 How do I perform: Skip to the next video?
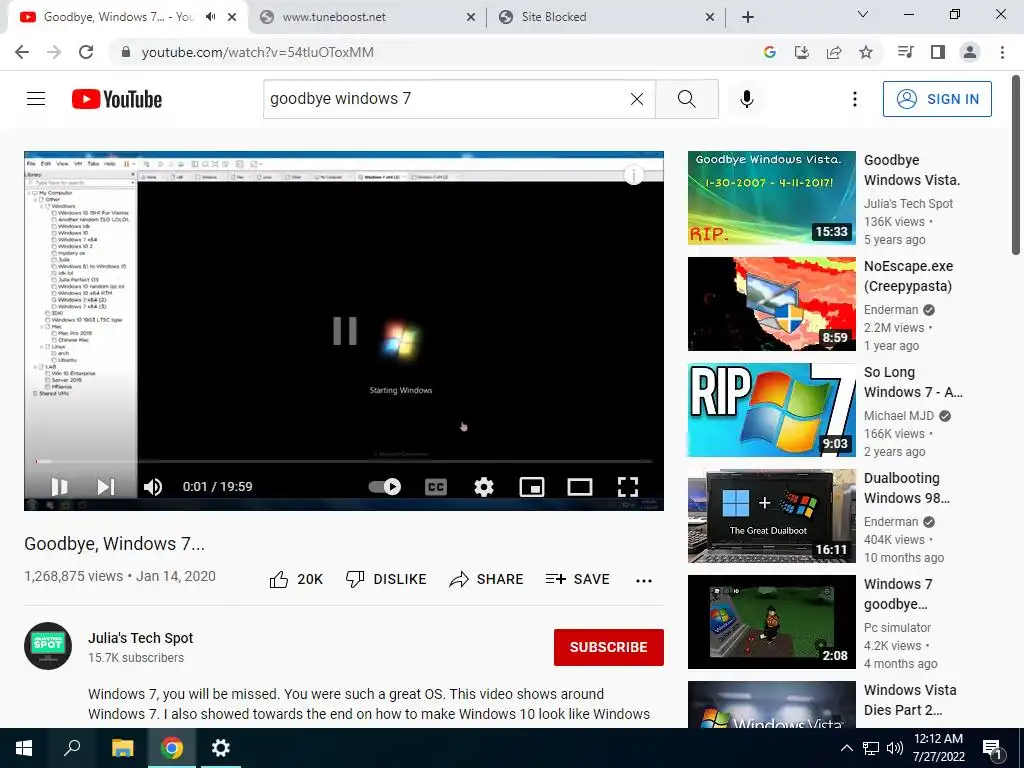pos(106,487)
